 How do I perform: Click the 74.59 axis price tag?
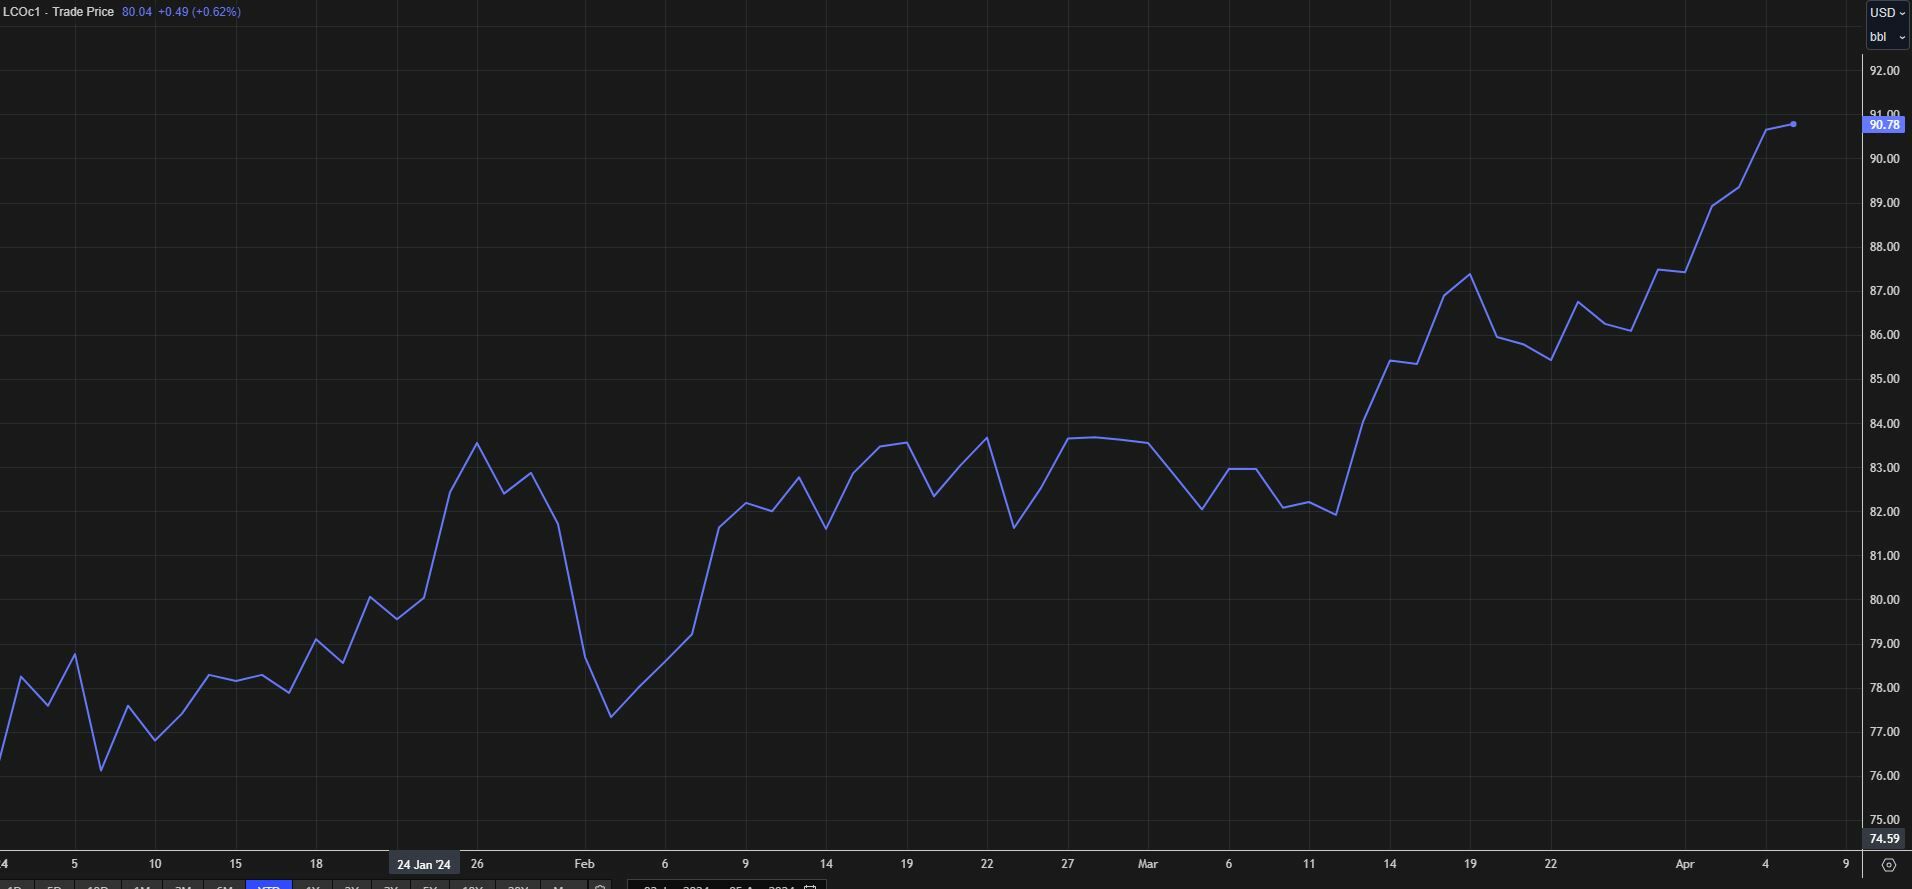point(1884,839)
